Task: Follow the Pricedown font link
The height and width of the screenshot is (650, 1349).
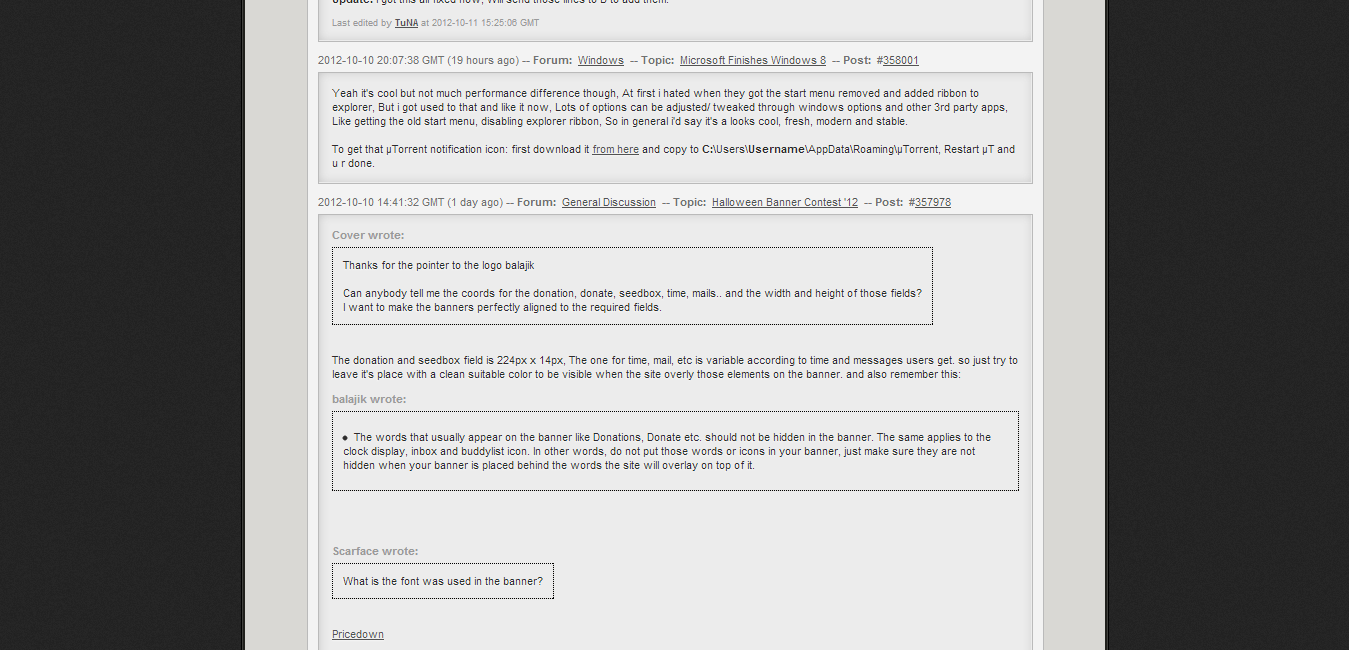Action: 358,634
